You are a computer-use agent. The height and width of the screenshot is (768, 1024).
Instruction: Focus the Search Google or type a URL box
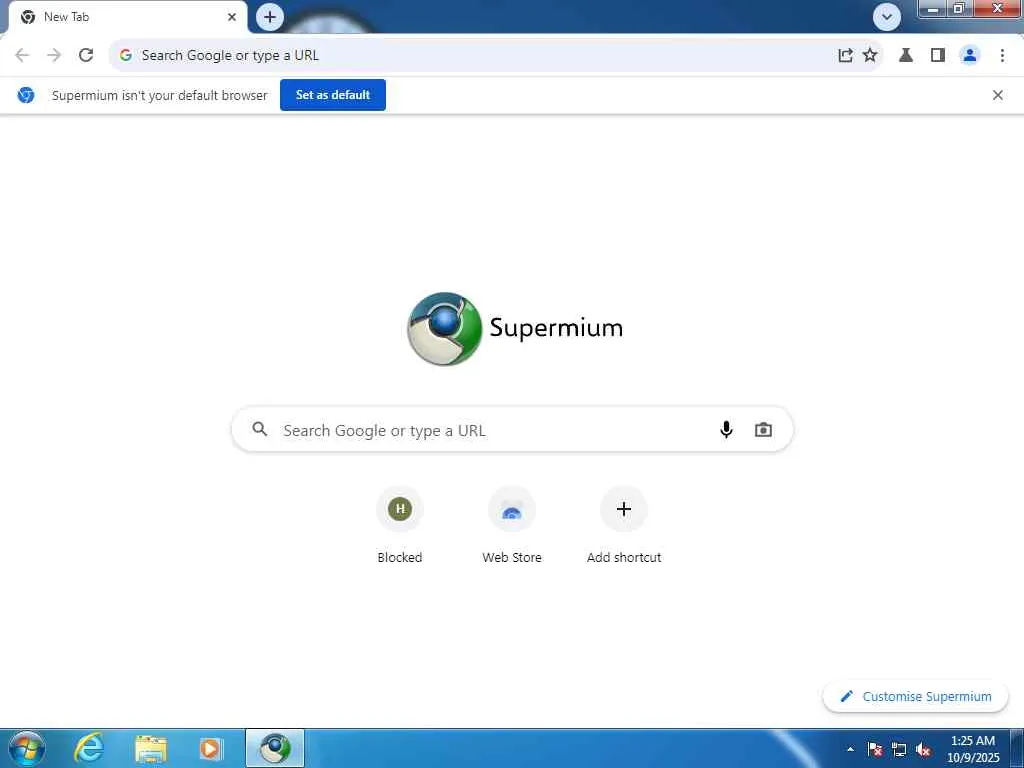(513, 430)
